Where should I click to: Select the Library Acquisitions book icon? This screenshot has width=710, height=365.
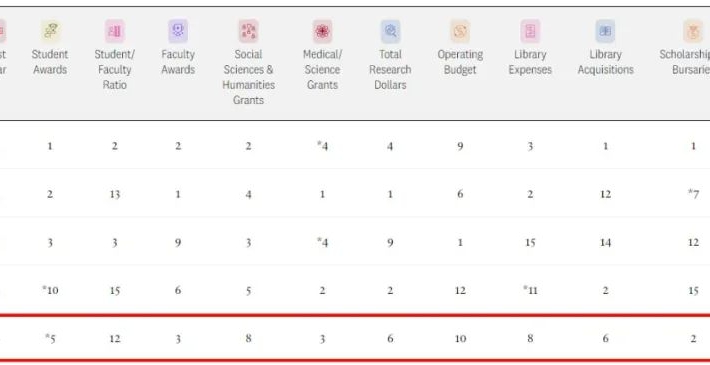(x=605, y=31)
